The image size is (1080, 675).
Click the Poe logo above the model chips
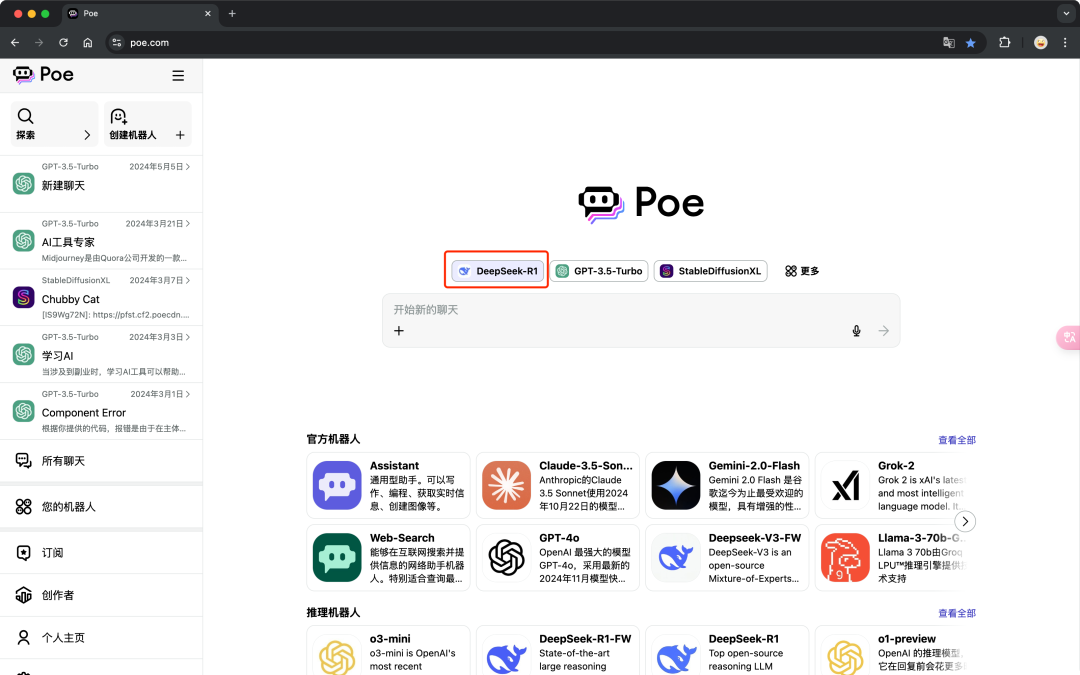pyautogui.click(x=640, y=204)
